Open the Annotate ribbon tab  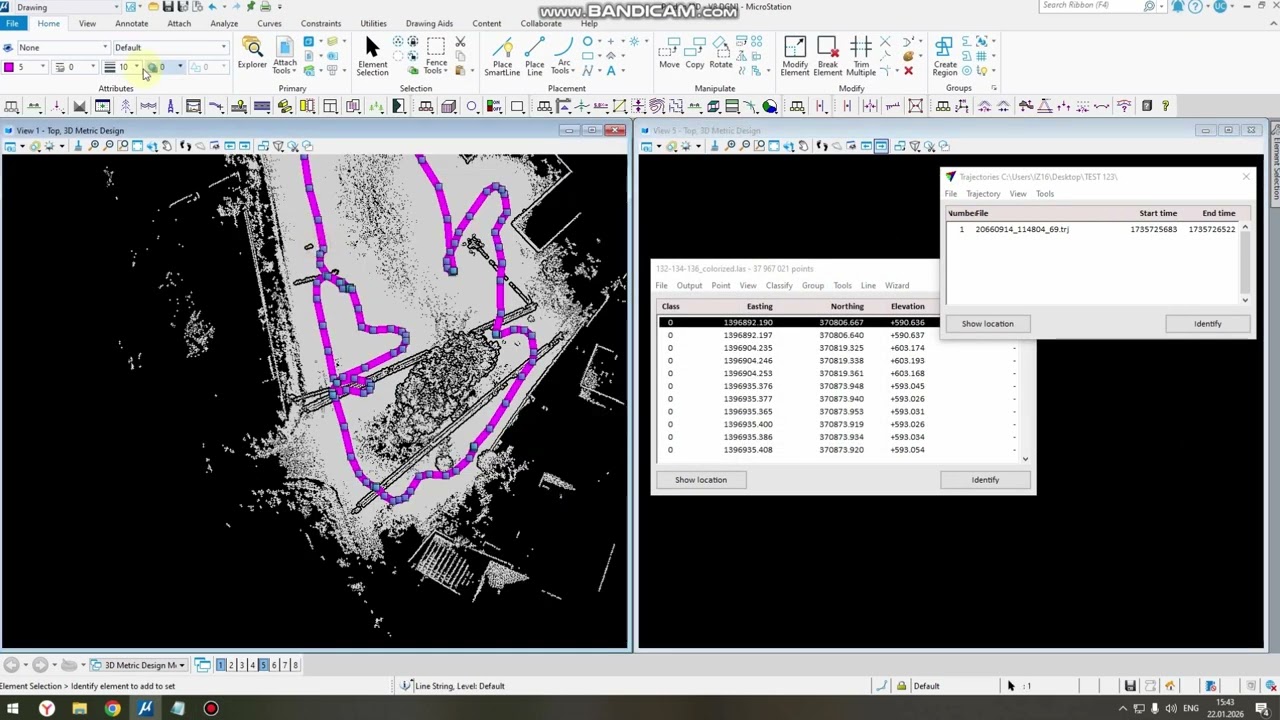point(131,23)
